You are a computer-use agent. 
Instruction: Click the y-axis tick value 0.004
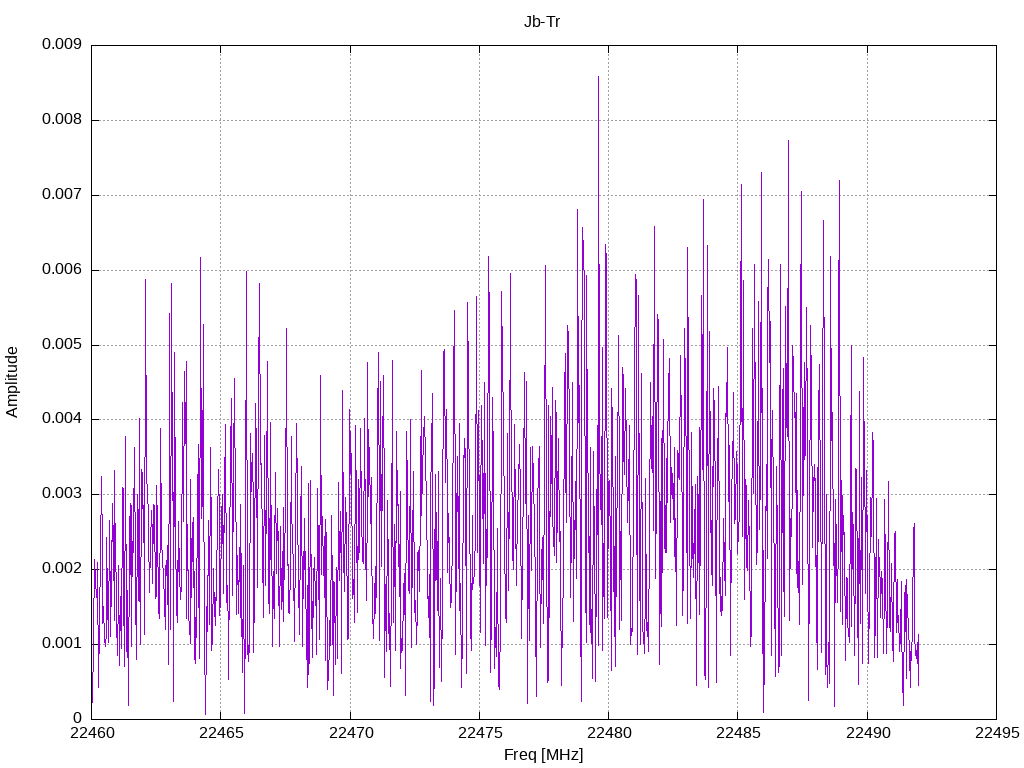62,419
